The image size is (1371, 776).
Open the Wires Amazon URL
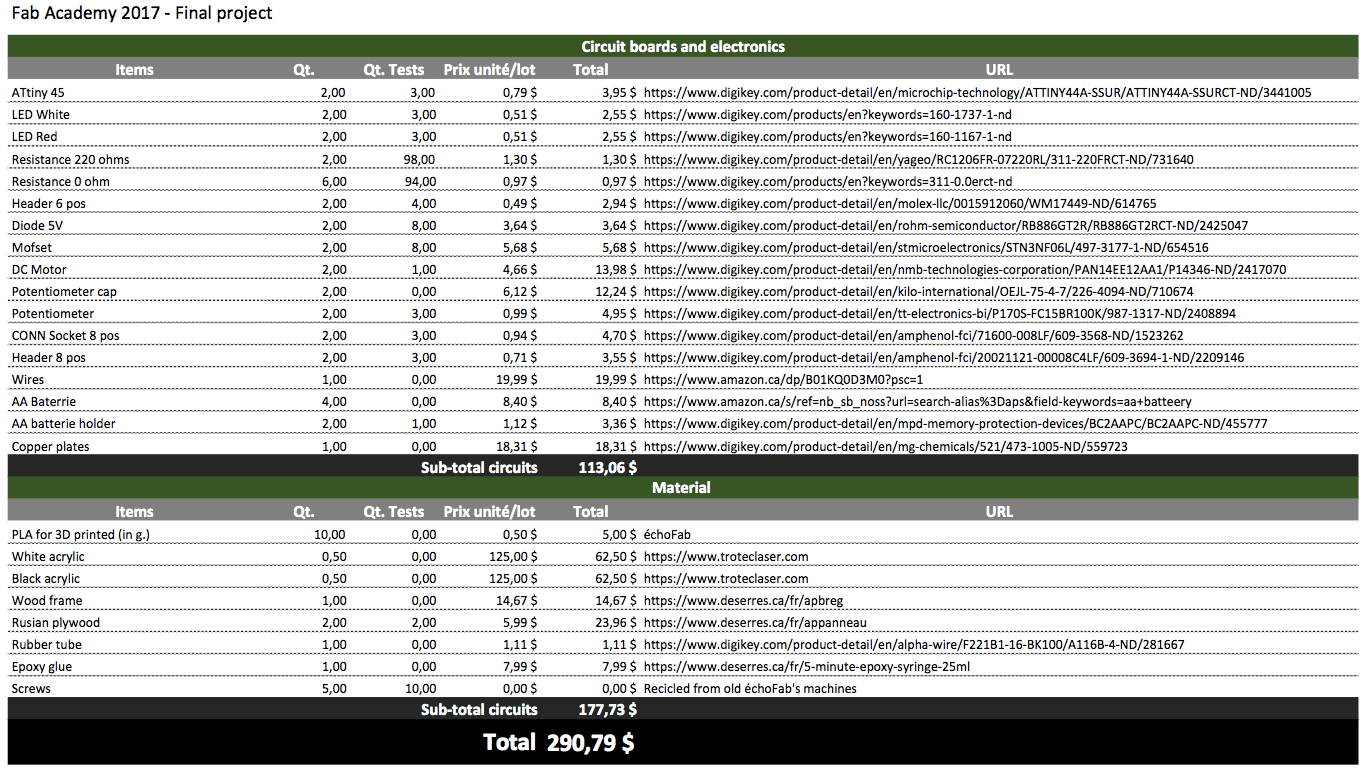pos(784,380)
